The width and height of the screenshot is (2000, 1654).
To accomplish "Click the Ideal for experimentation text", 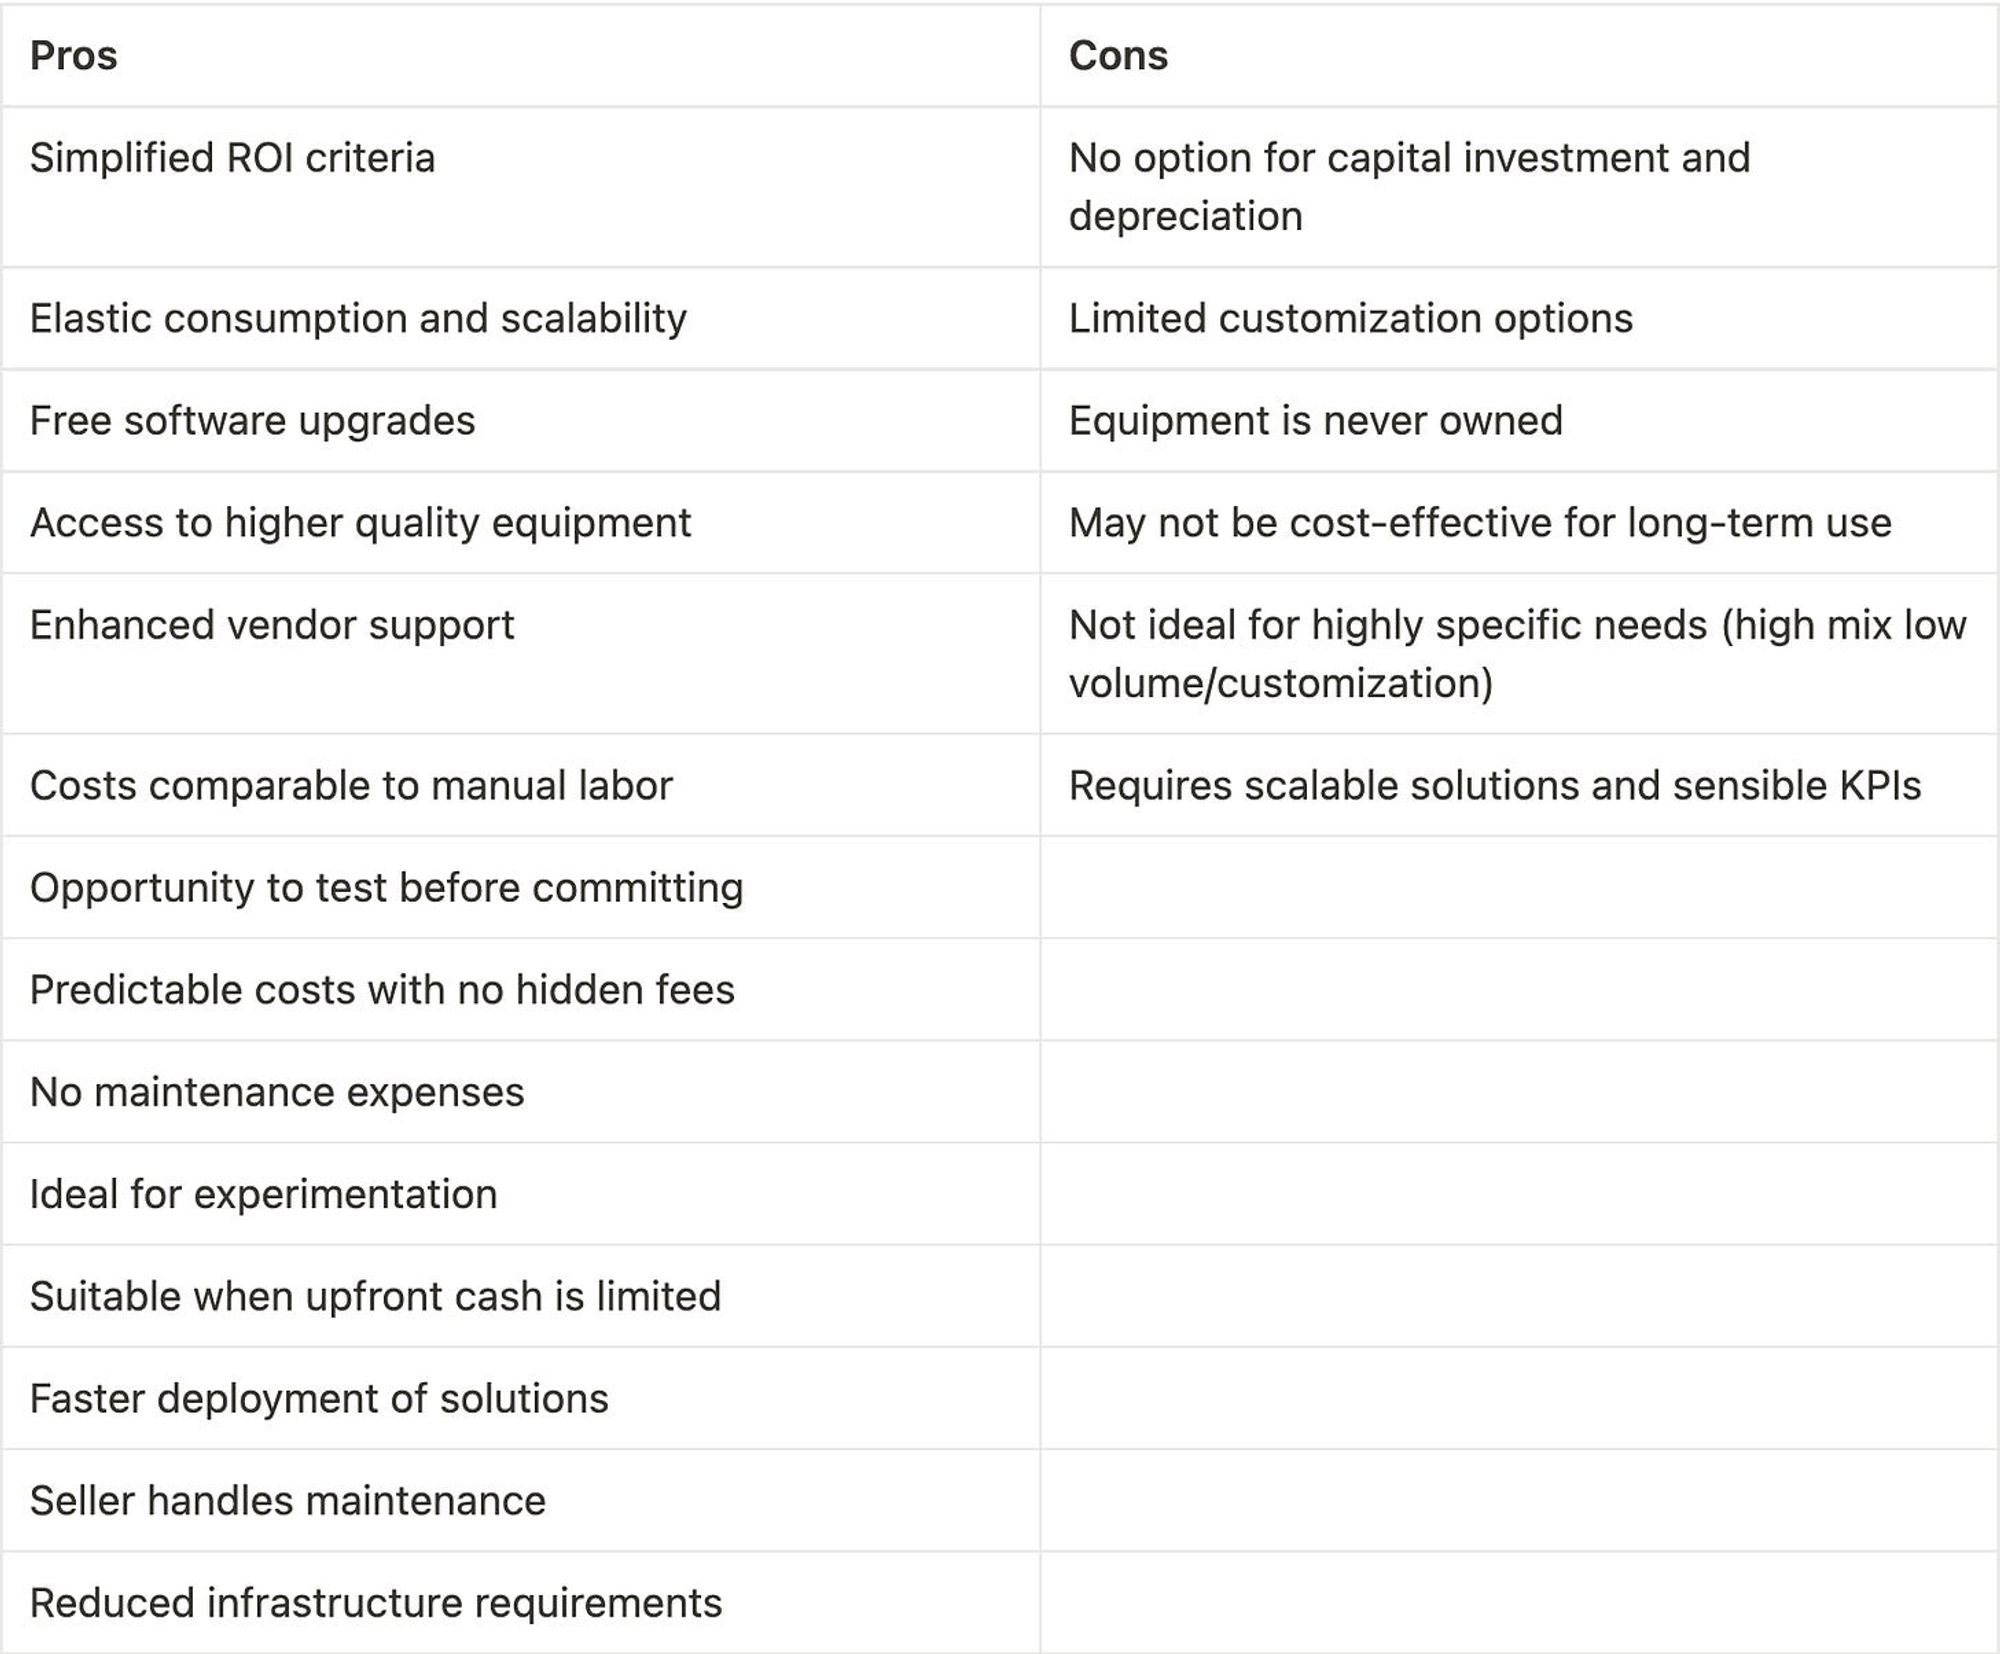I will [264, 1194].
